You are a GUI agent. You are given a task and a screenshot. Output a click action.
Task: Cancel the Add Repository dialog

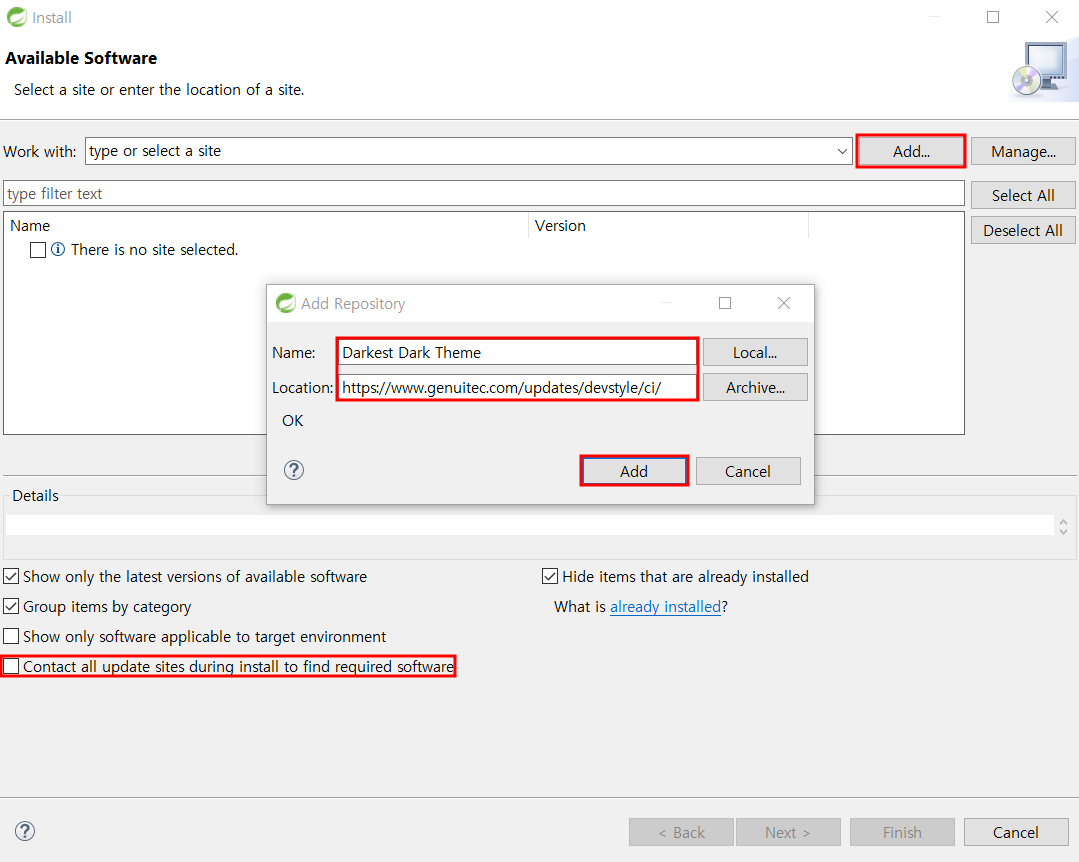point(748,471)
